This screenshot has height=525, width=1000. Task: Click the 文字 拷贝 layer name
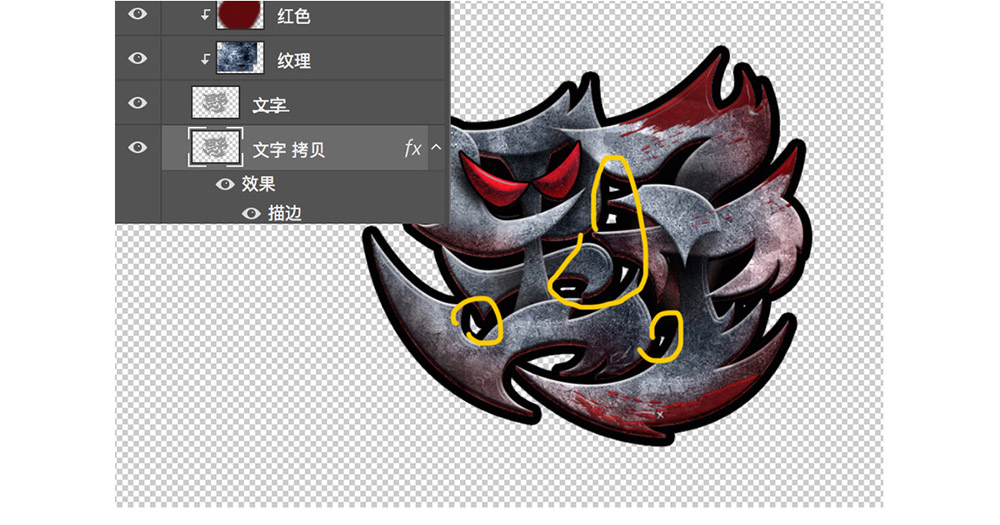(289, 150)
